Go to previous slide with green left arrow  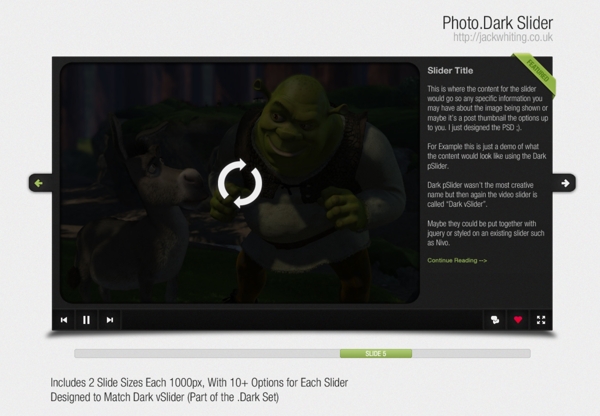pos(39,183)
